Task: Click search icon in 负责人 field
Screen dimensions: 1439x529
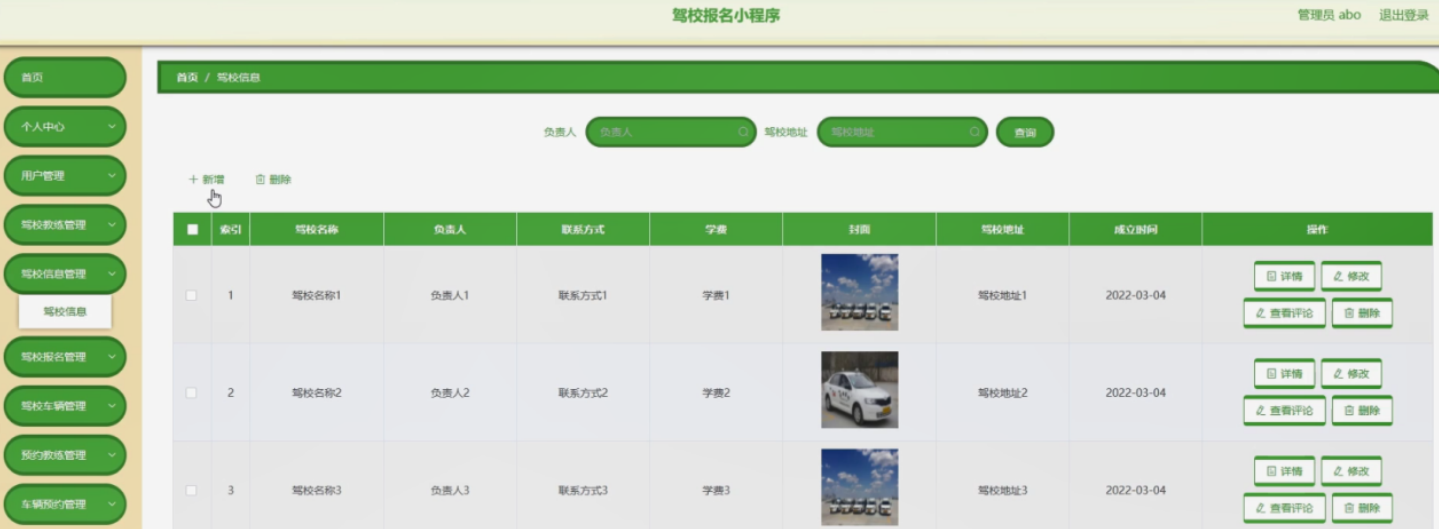Action: point(743,132)
